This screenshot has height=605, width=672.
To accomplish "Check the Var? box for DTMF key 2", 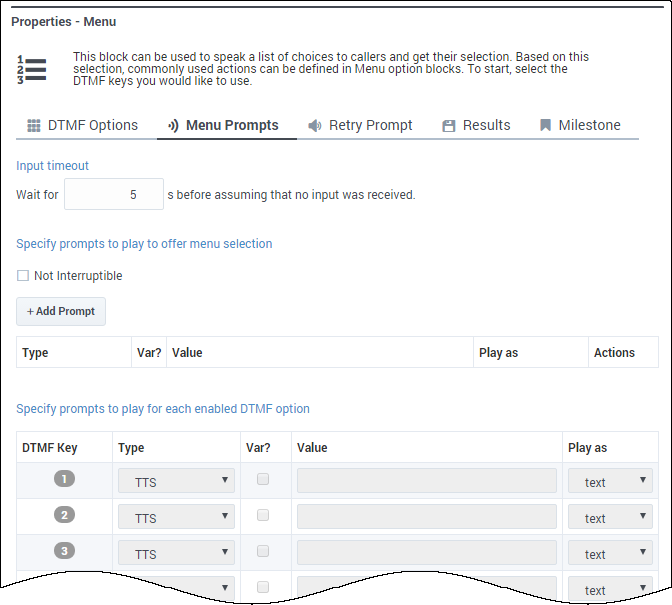I will click(263, 516).
